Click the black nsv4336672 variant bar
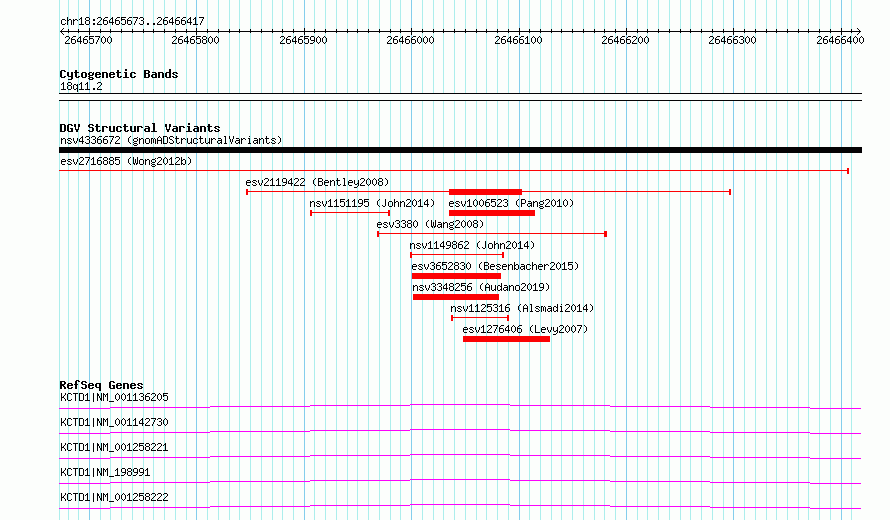Viewport: 890px width, 520px height. (460, 150)
